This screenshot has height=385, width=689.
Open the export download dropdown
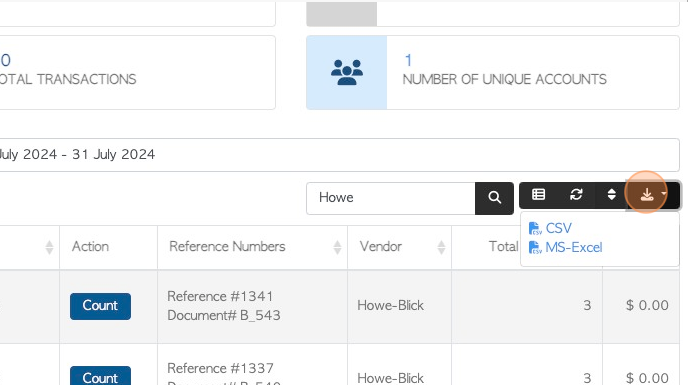point(652,195)
